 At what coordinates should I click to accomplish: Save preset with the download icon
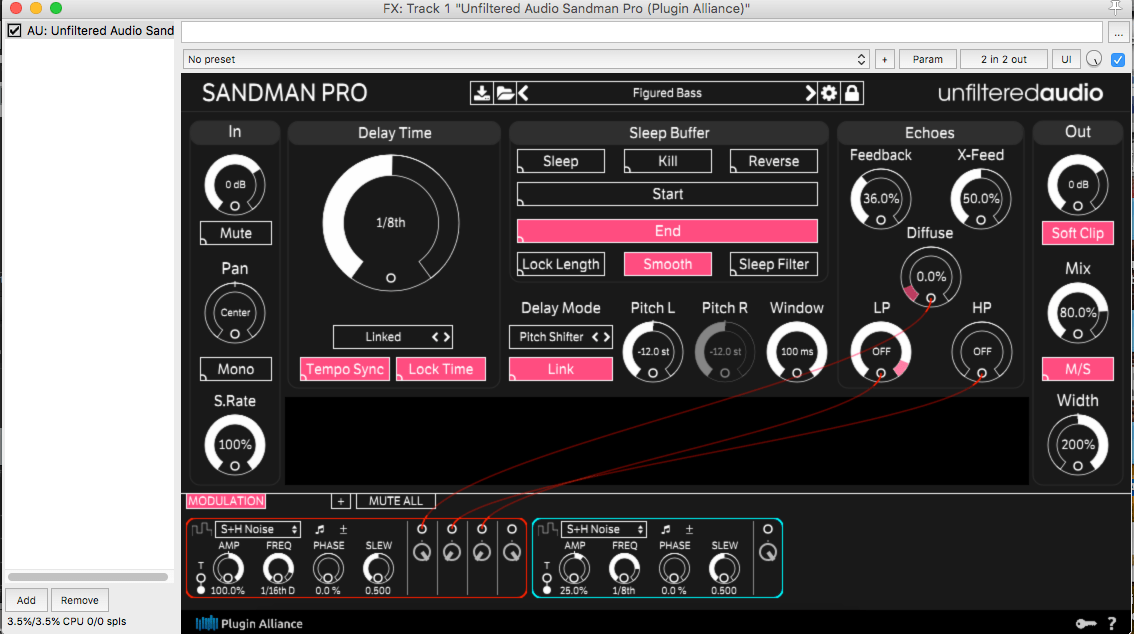coord(481,93)
